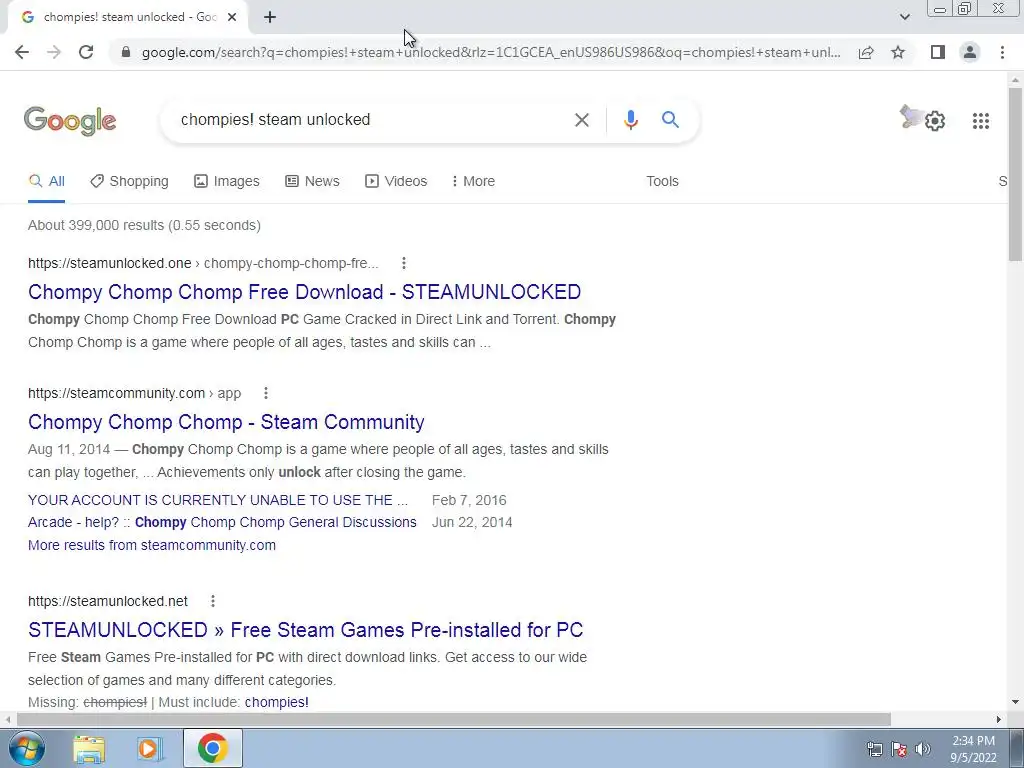Go to the Google logo homepage
Viewport: 1024px width, 768px height.
(70, 121)
